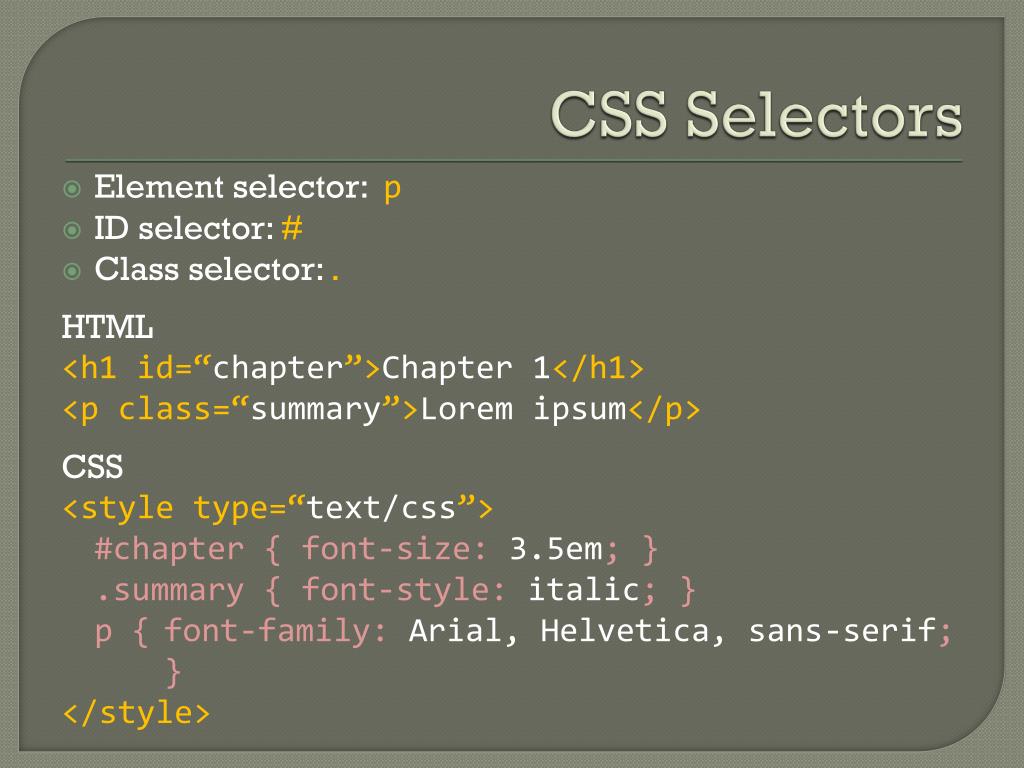The width and height of the screenshot is (1024, 768).
Task: Click the .summary selector in the CSS
Action: 169,591
